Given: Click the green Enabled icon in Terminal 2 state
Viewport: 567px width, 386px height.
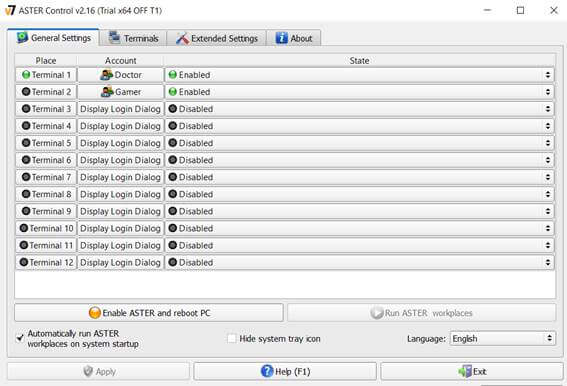Looking at the screenshot, I should point(173,92).
